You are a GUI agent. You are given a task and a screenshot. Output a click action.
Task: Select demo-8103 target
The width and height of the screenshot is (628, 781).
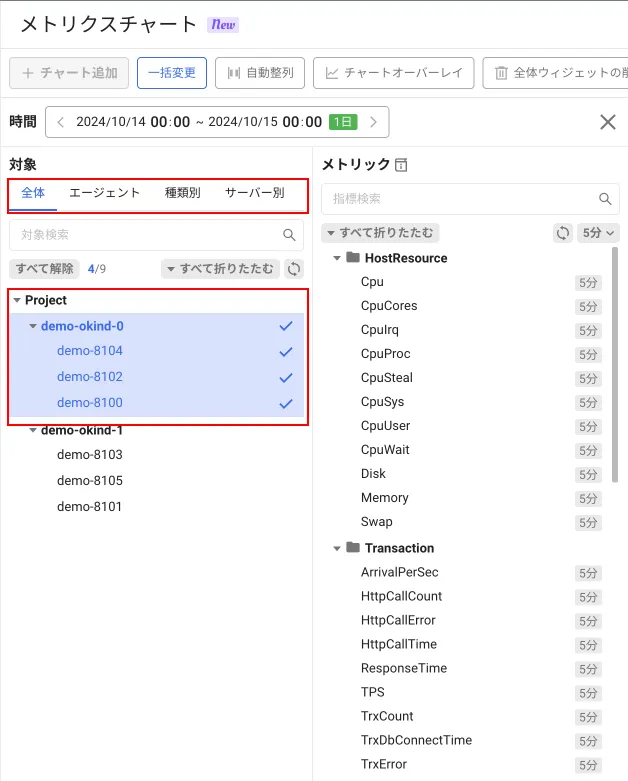coord(90,455)
